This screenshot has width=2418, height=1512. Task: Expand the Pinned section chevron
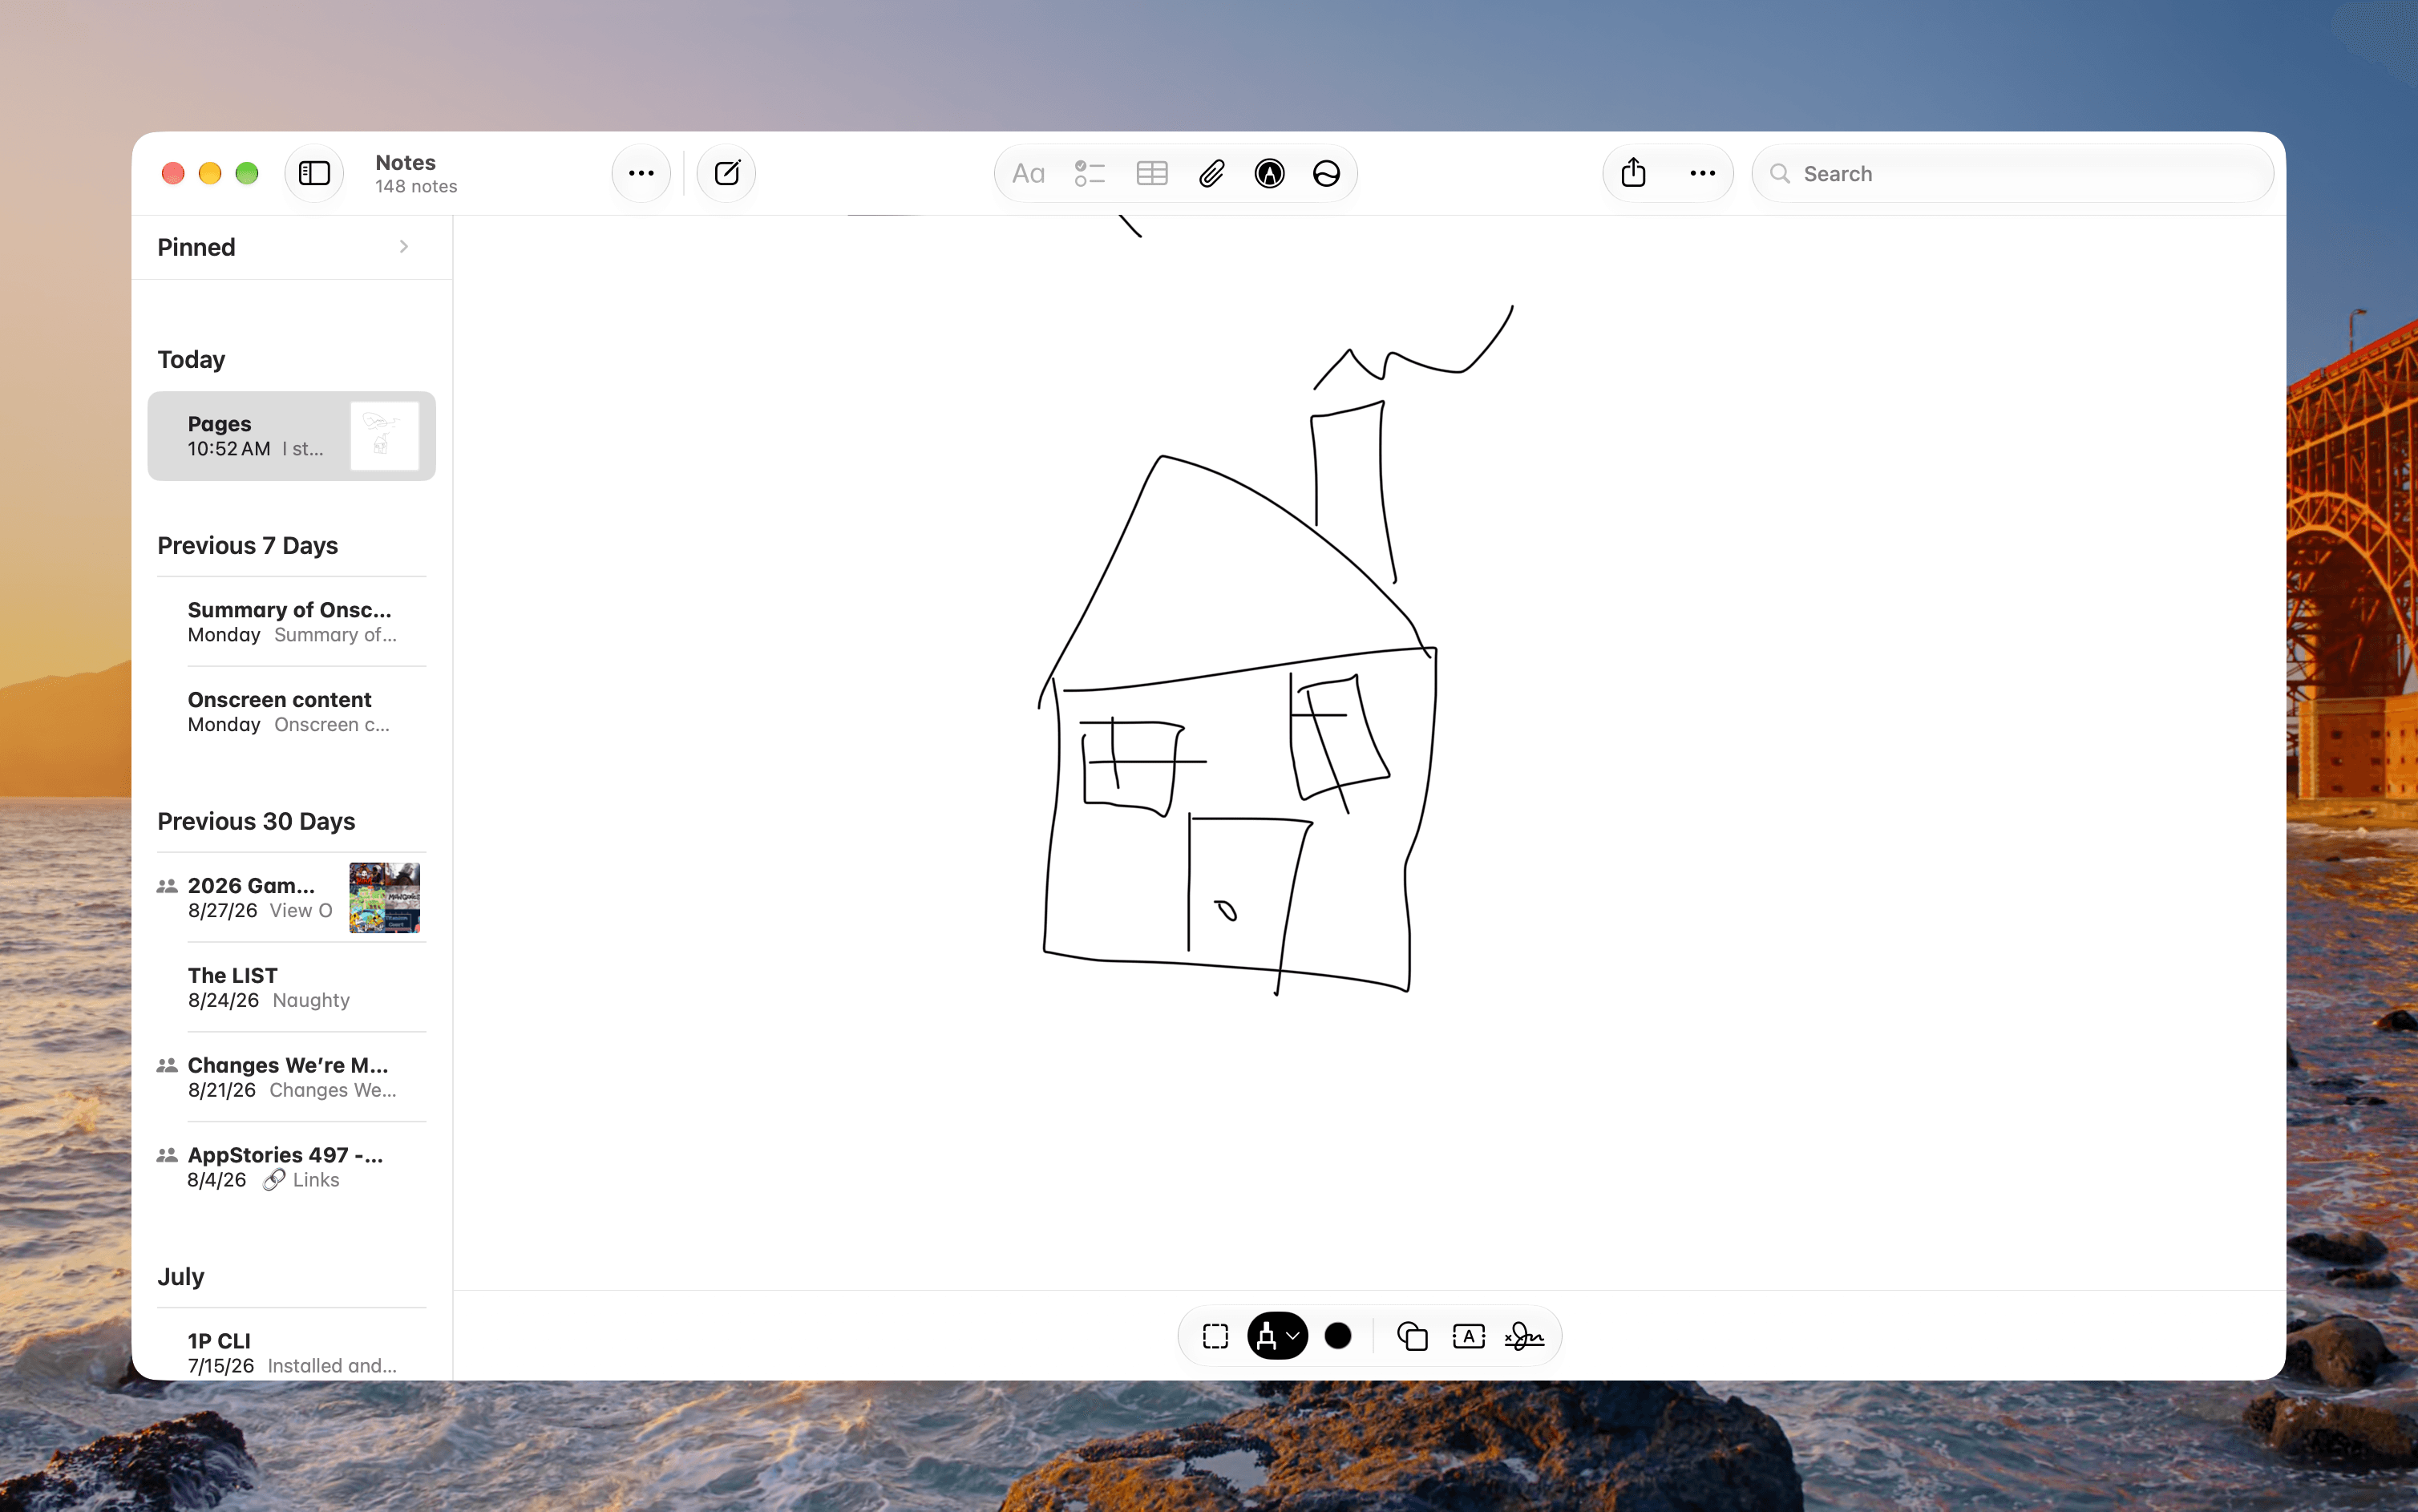point(404,247)
